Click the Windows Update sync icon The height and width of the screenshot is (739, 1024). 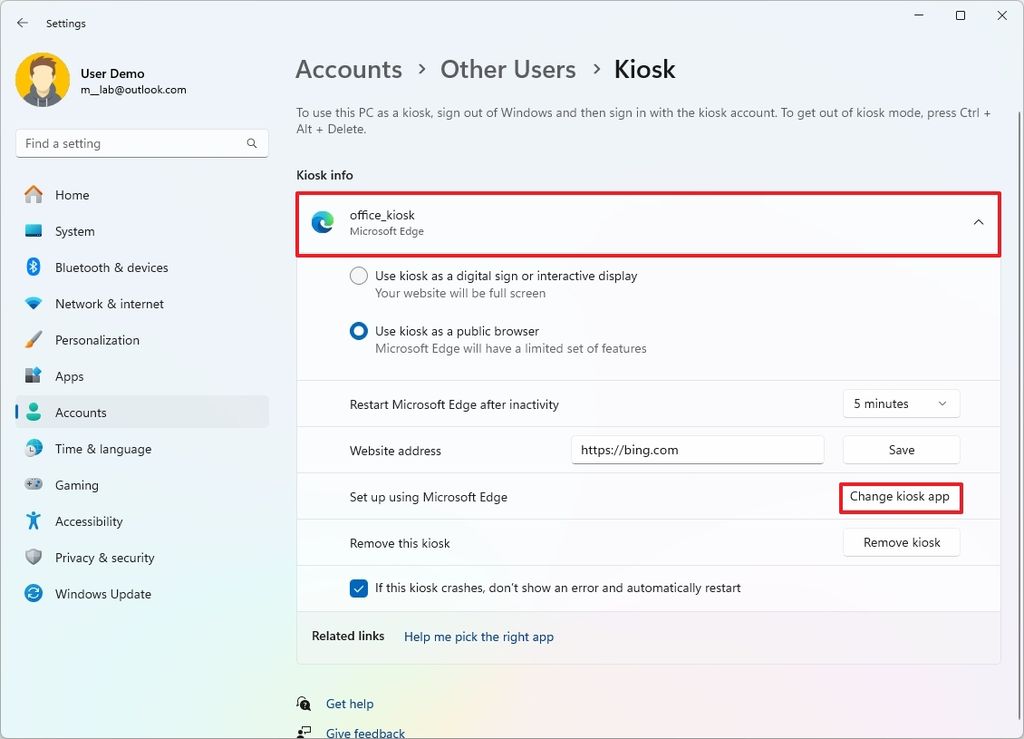pos(34,594)
